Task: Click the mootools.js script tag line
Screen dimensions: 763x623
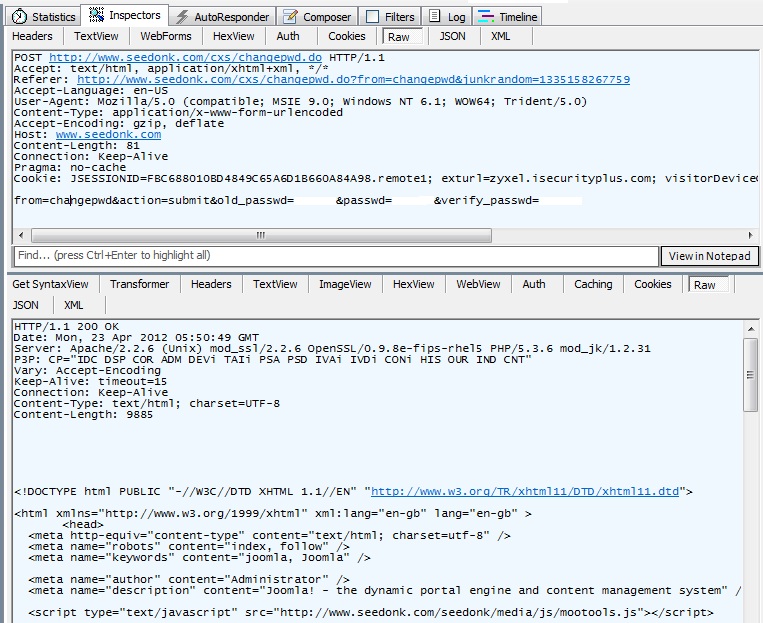Action: tap(371, 612)
